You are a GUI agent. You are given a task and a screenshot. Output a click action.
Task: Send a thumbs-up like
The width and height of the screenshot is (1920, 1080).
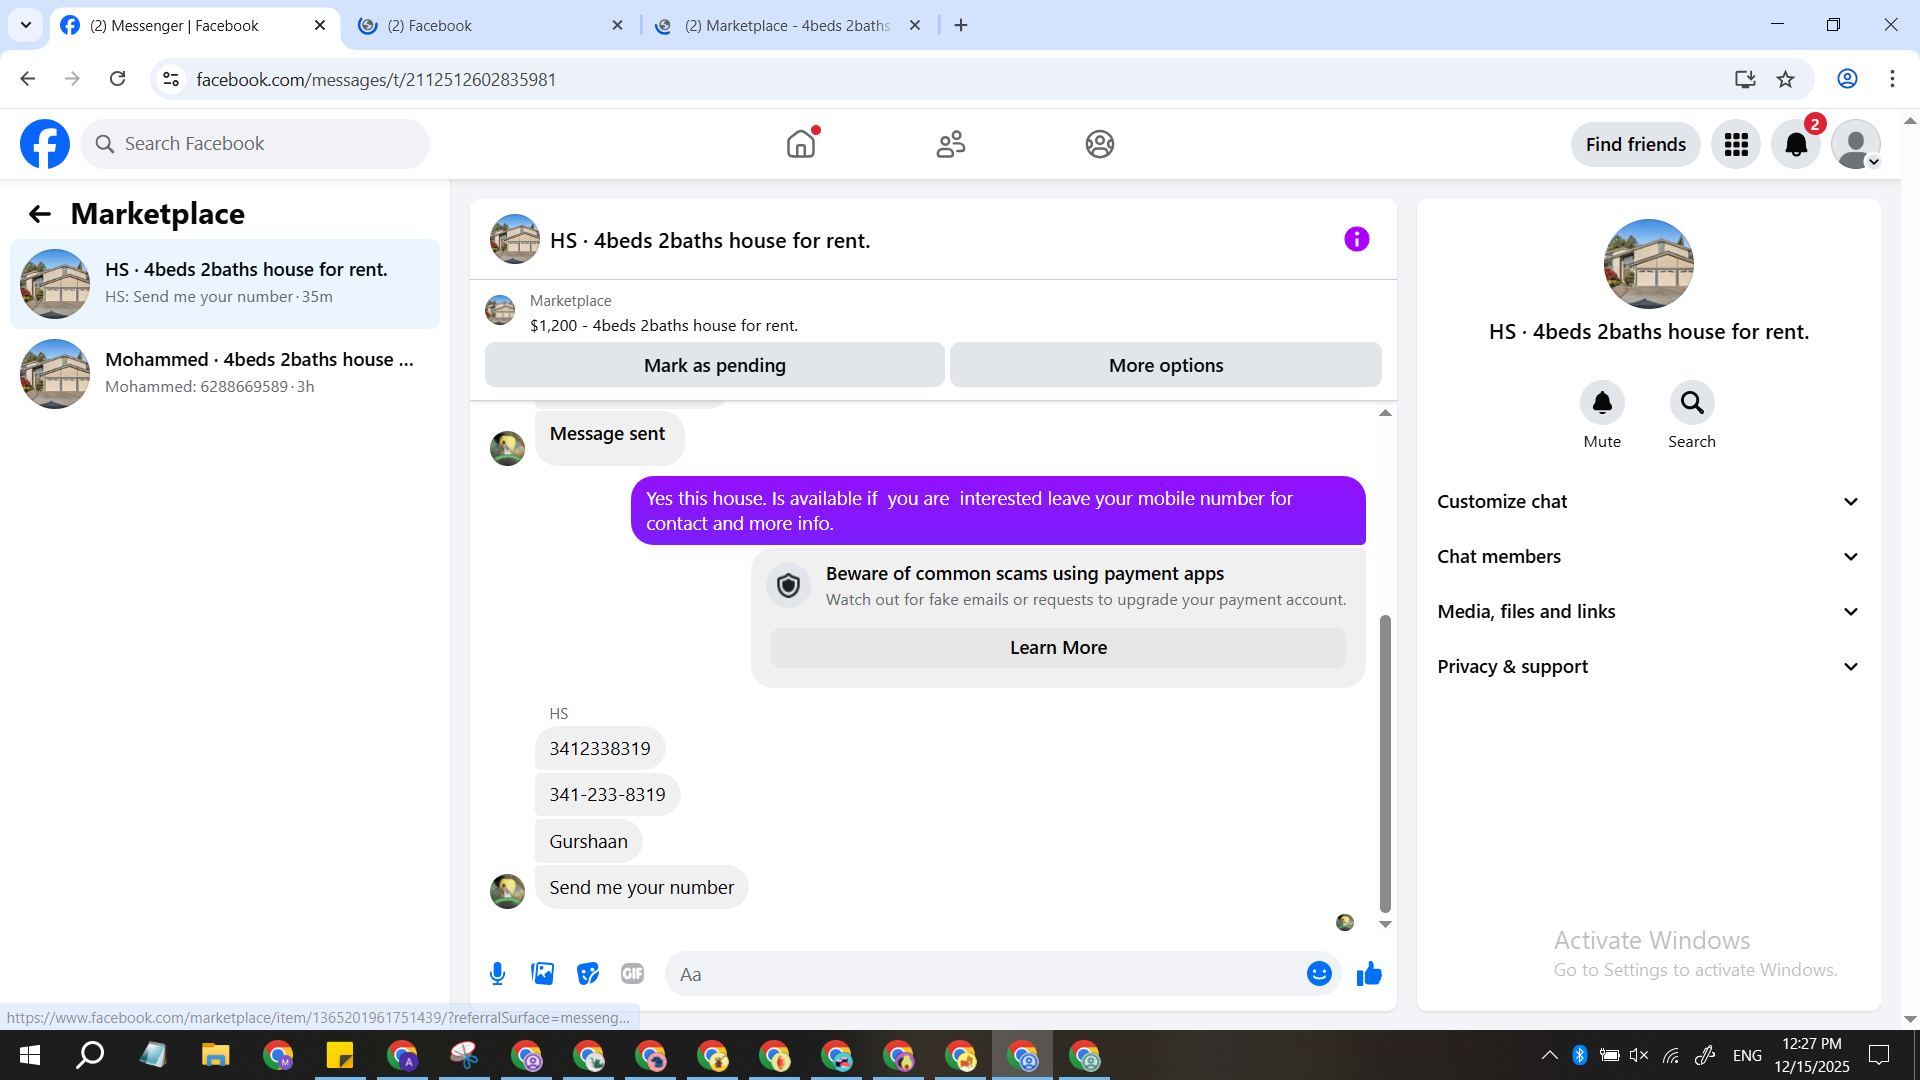(x=1369, y=973)
